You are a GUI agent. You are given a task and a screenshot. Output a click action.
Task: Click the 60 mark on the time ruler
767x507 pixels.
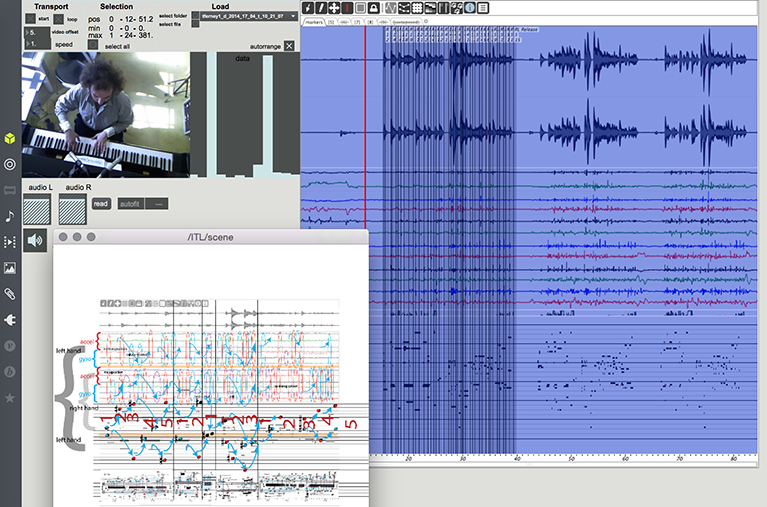[625, 459]
